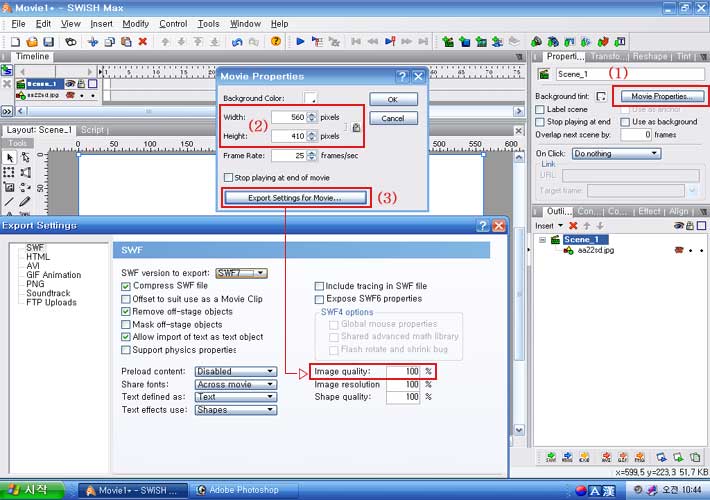Click the blue Play Movie toolbar button
This screenshot has width=710, height=500.
pyautogui.click(x=300, y=42)
